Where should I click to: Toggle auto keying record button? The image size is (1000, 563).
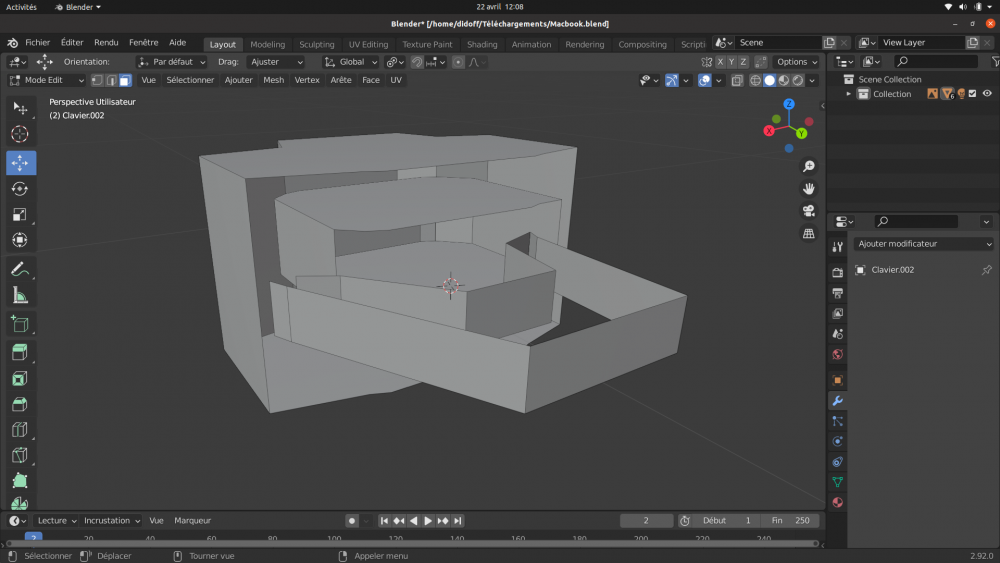[x=351, y=521]
